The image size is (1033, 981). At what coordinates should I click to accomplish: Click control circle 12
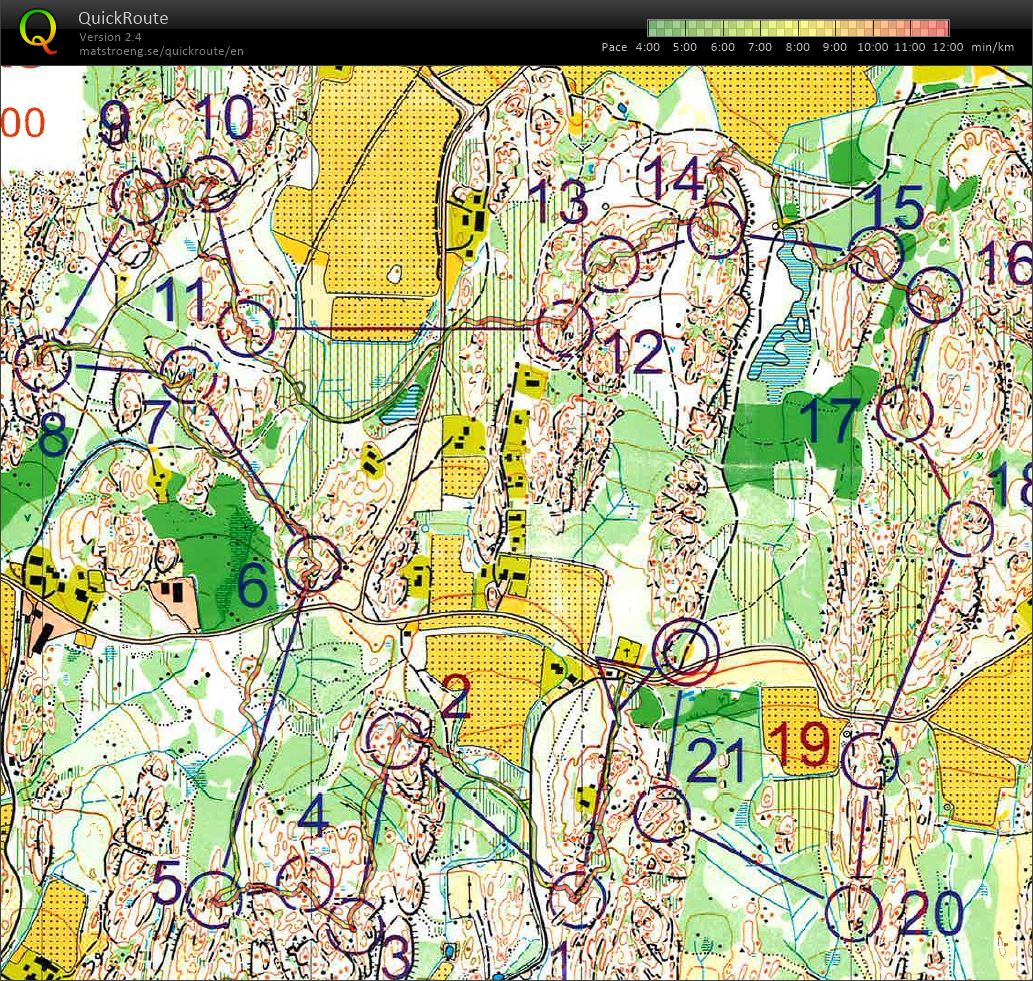(x=565, y=328)
